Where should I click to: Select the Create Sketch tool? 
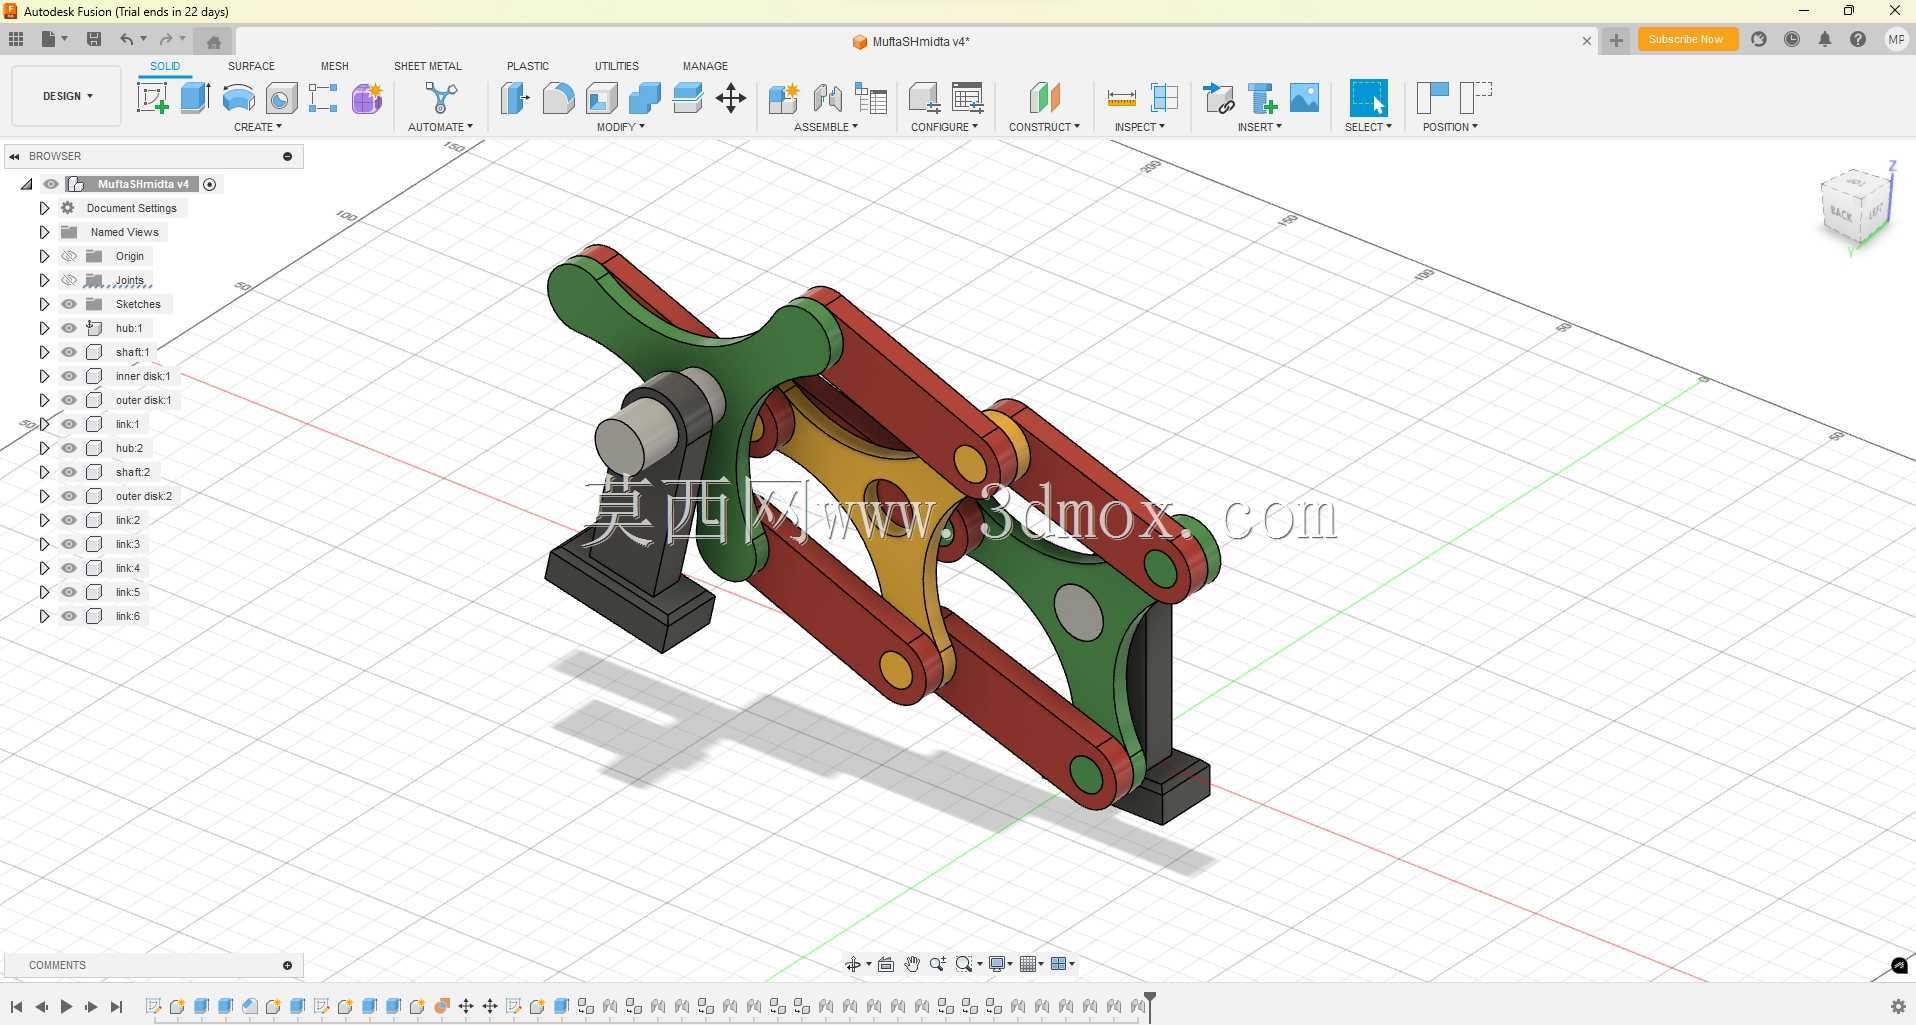pos(152,98)
